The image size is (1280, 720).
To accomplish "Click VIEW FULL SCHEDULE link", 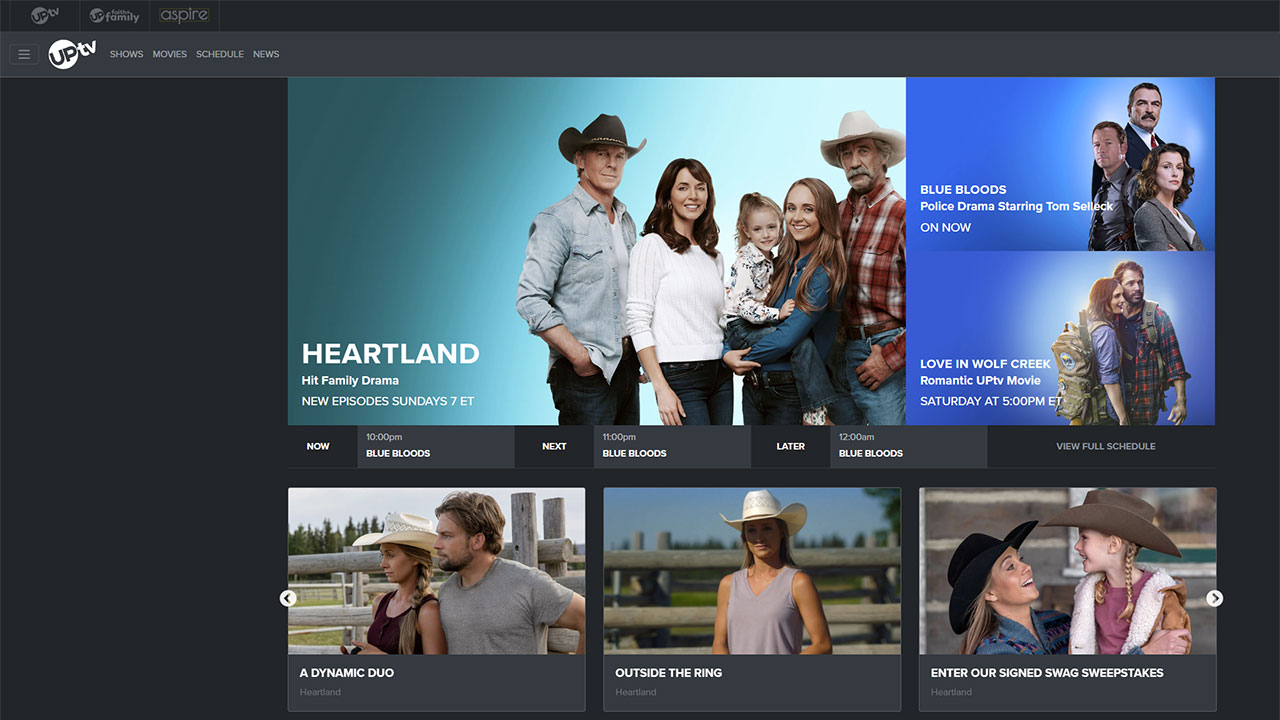I will coord(1106,446).
